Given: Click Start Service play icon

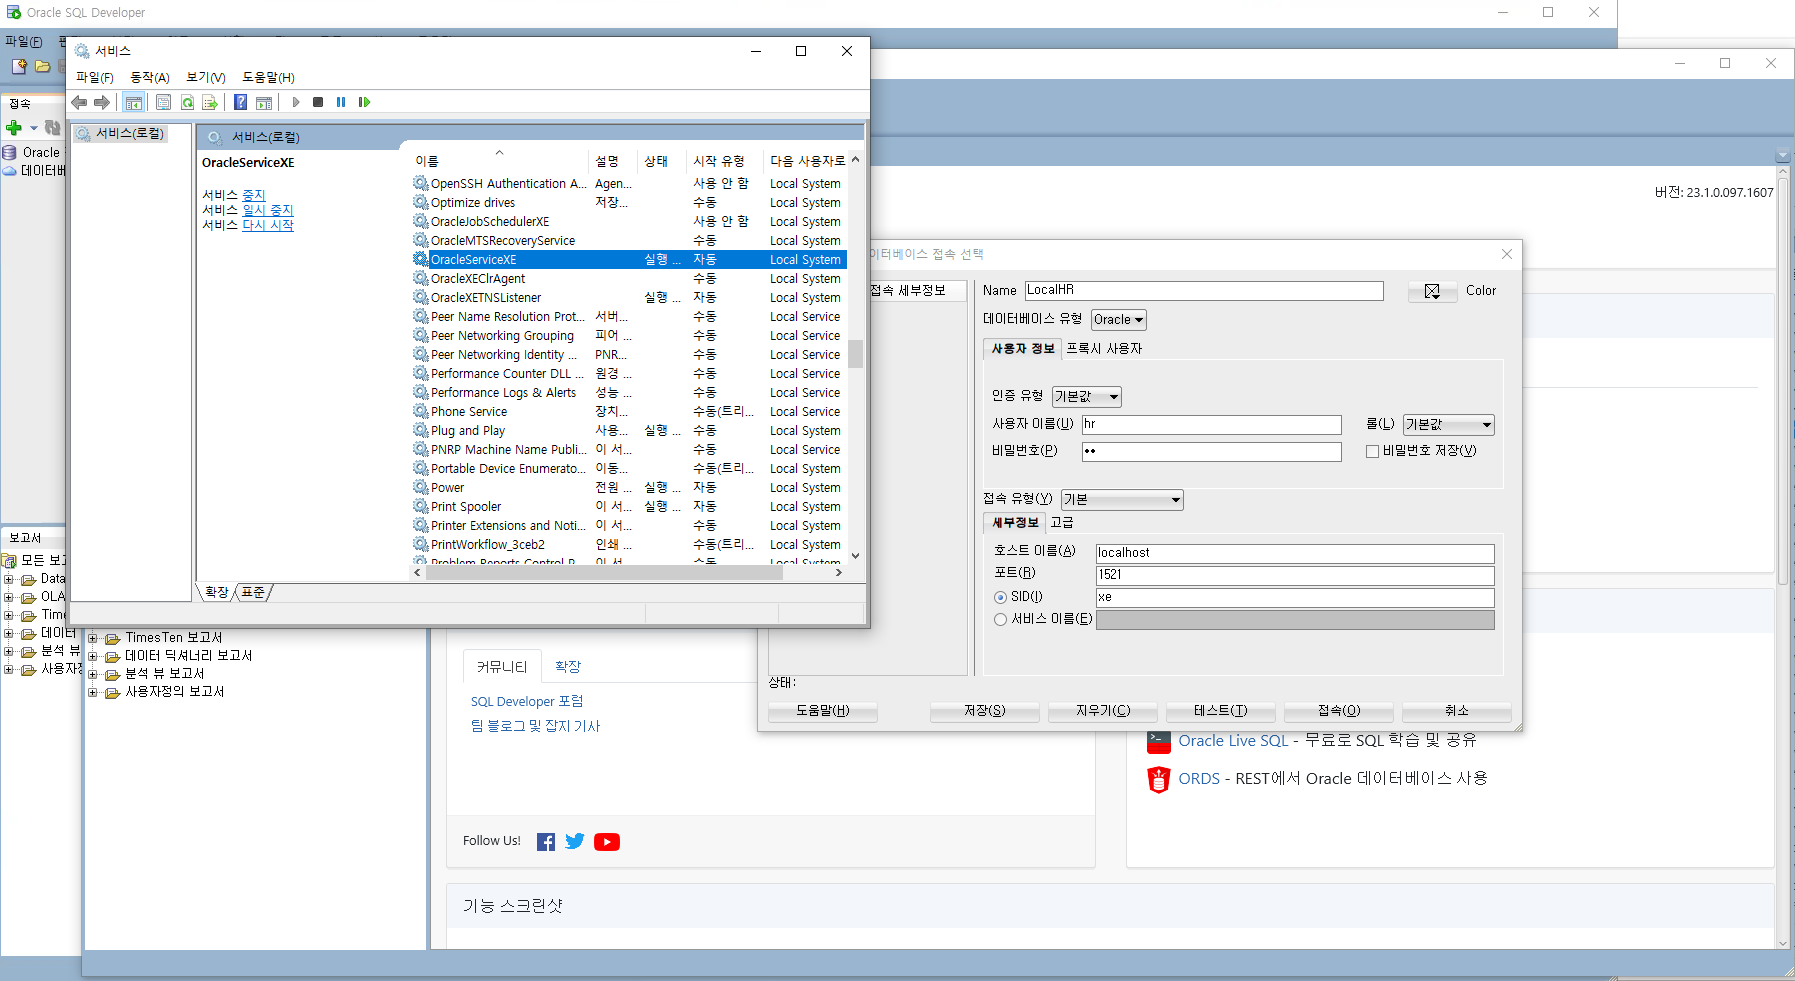Looking at the screenshot, I should pos(296,102).
